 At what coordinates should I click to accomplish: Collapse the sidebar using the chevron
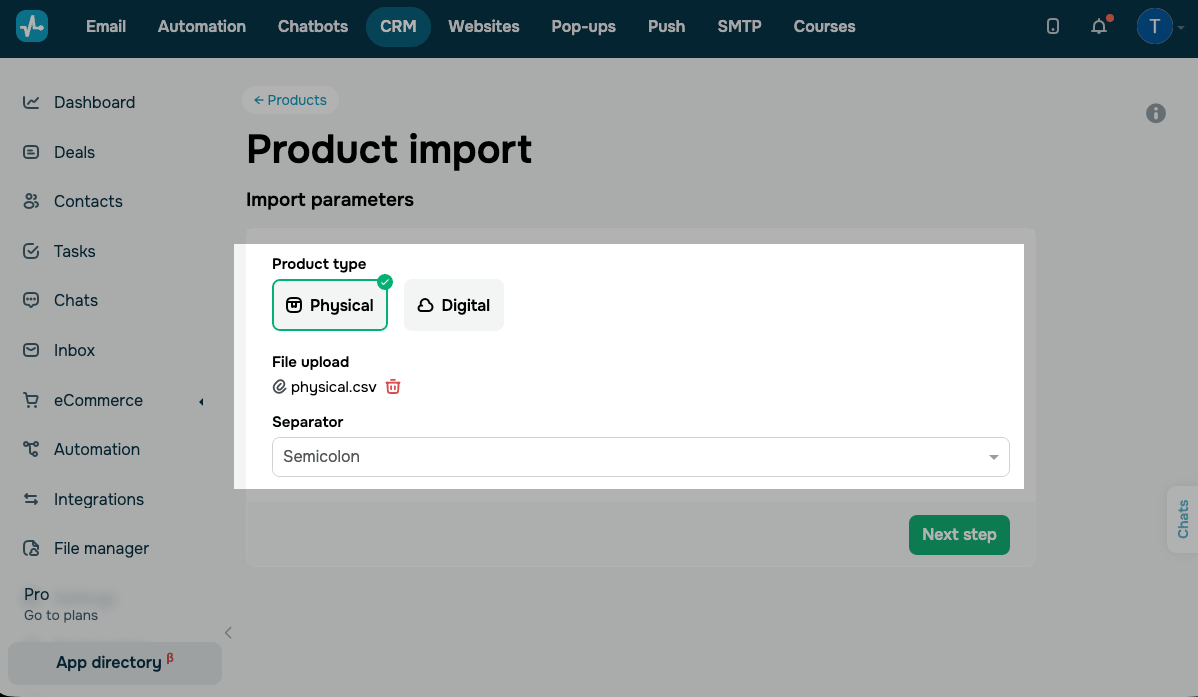pyautogui.click(x=228, y=633)
